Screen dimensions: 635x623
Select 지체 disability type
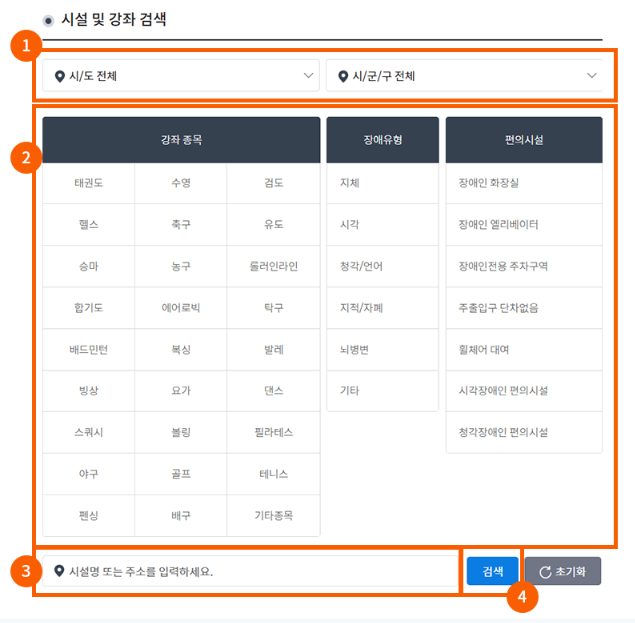(383, 183)
